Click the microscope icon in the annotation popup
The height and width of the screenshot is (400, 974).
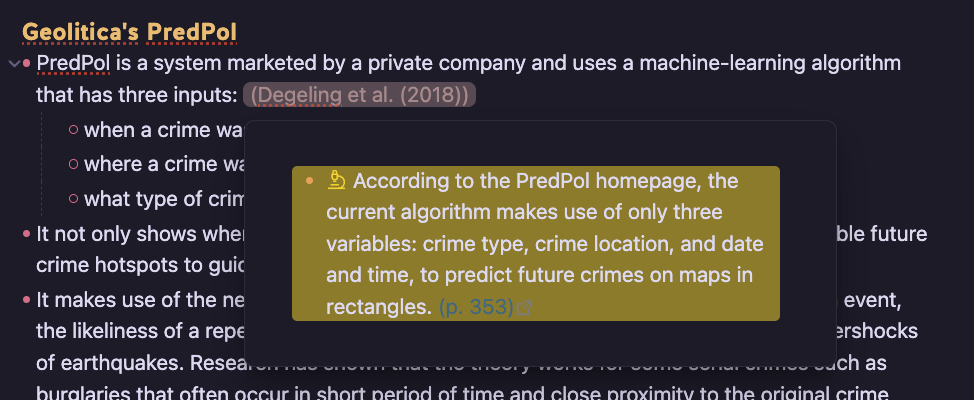[337, 181]
